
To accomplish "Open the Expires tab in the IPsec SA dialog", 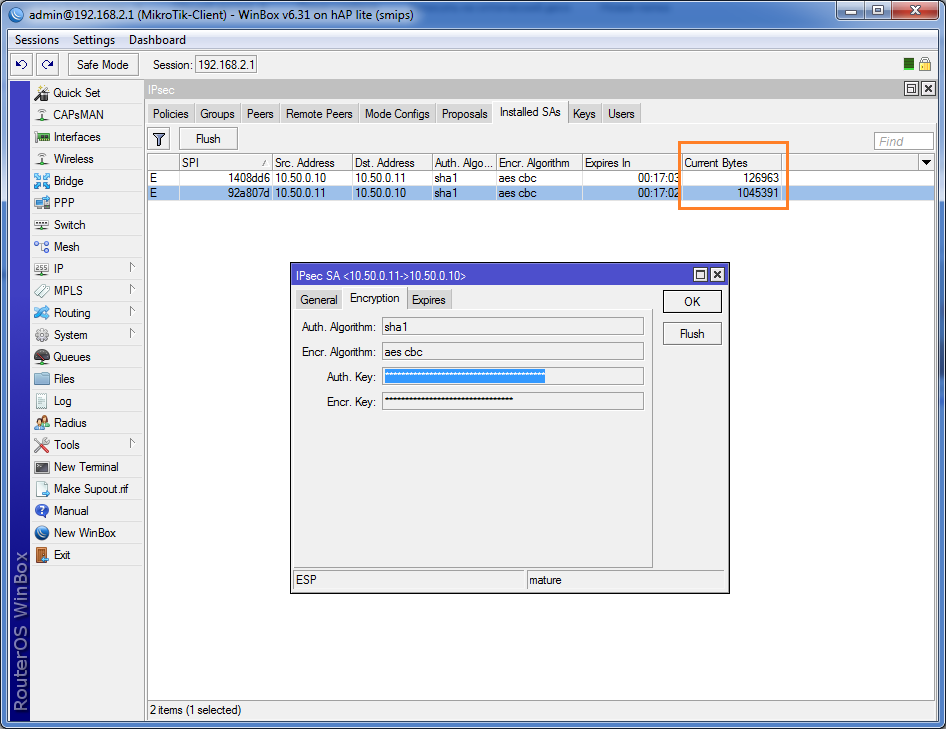I will coord(428,300).
